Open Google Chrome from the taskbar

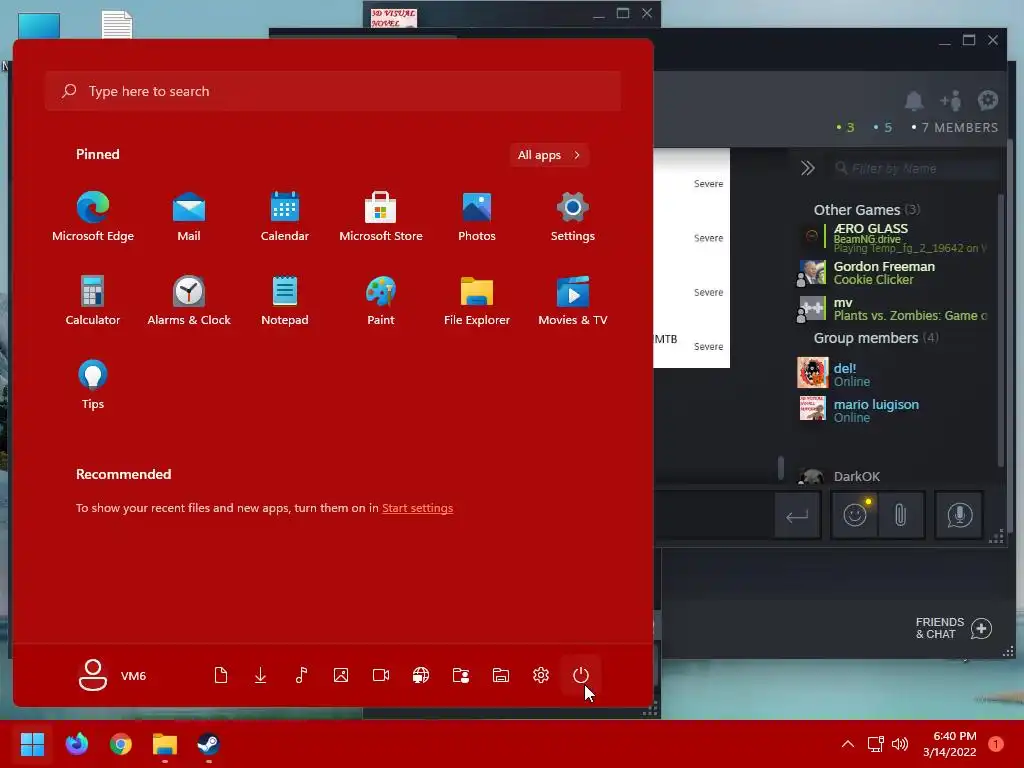(x=121, y=744)
